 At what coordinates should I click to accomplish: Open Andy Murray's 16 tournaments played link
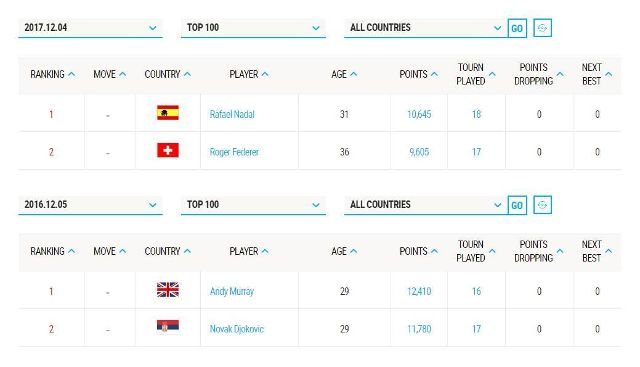476,291
